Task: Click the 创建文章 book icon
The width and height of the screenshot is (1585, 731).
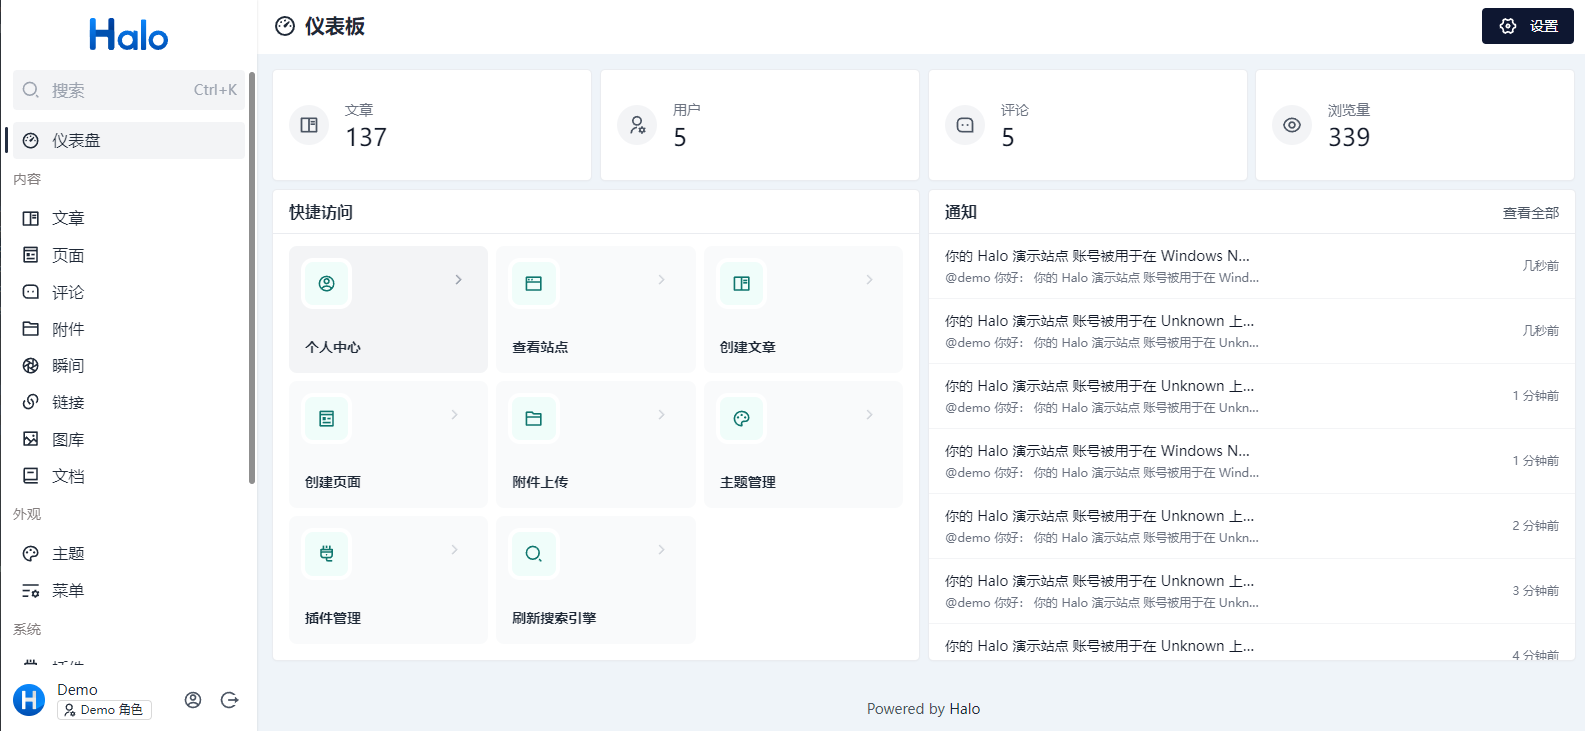Action: point(741,284)
